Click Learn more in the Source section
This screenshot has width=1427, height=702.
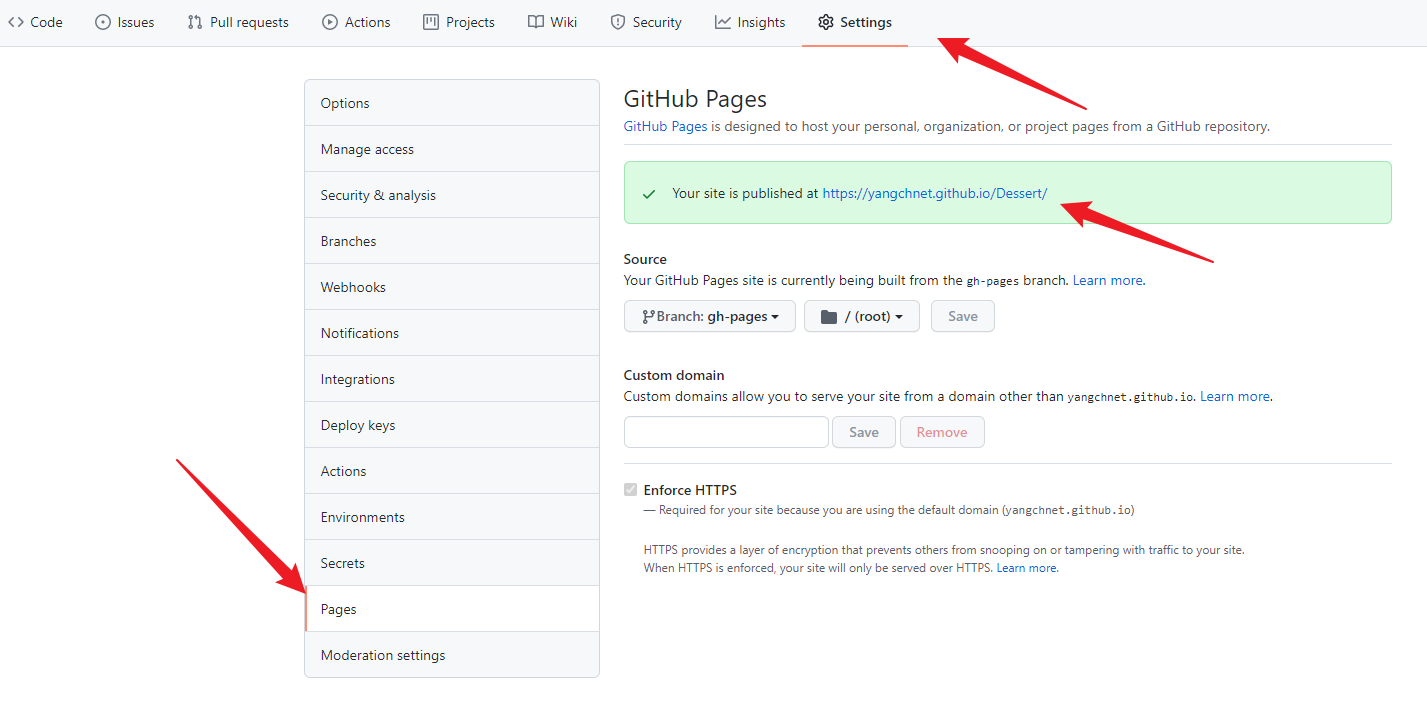[x=1108, y=280]
